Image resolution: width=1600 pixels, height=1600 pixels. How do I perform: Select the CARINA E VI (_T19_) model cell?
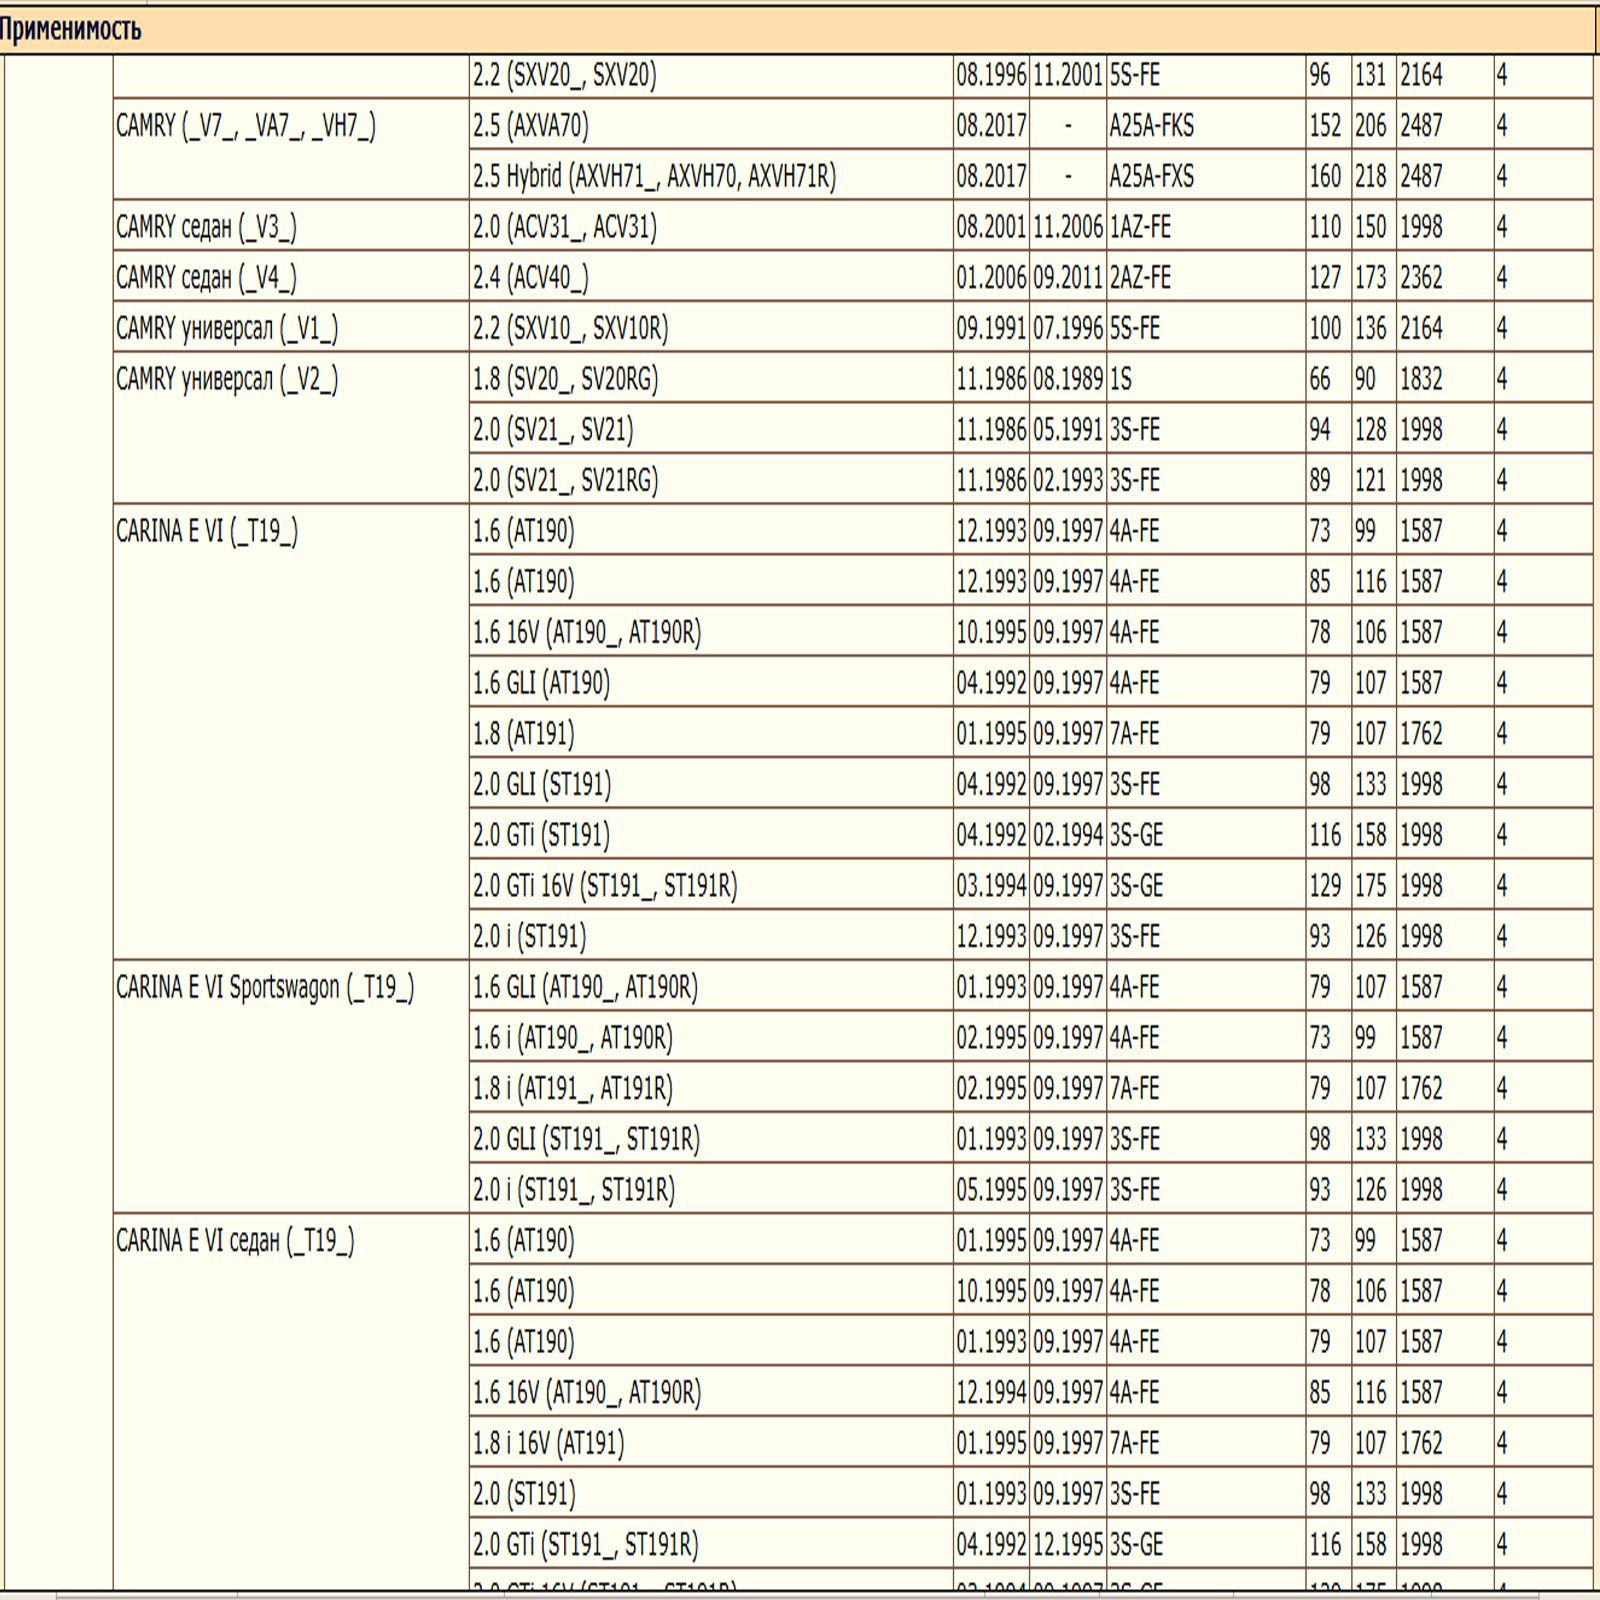pyautogui.click(x=207, y=532)
